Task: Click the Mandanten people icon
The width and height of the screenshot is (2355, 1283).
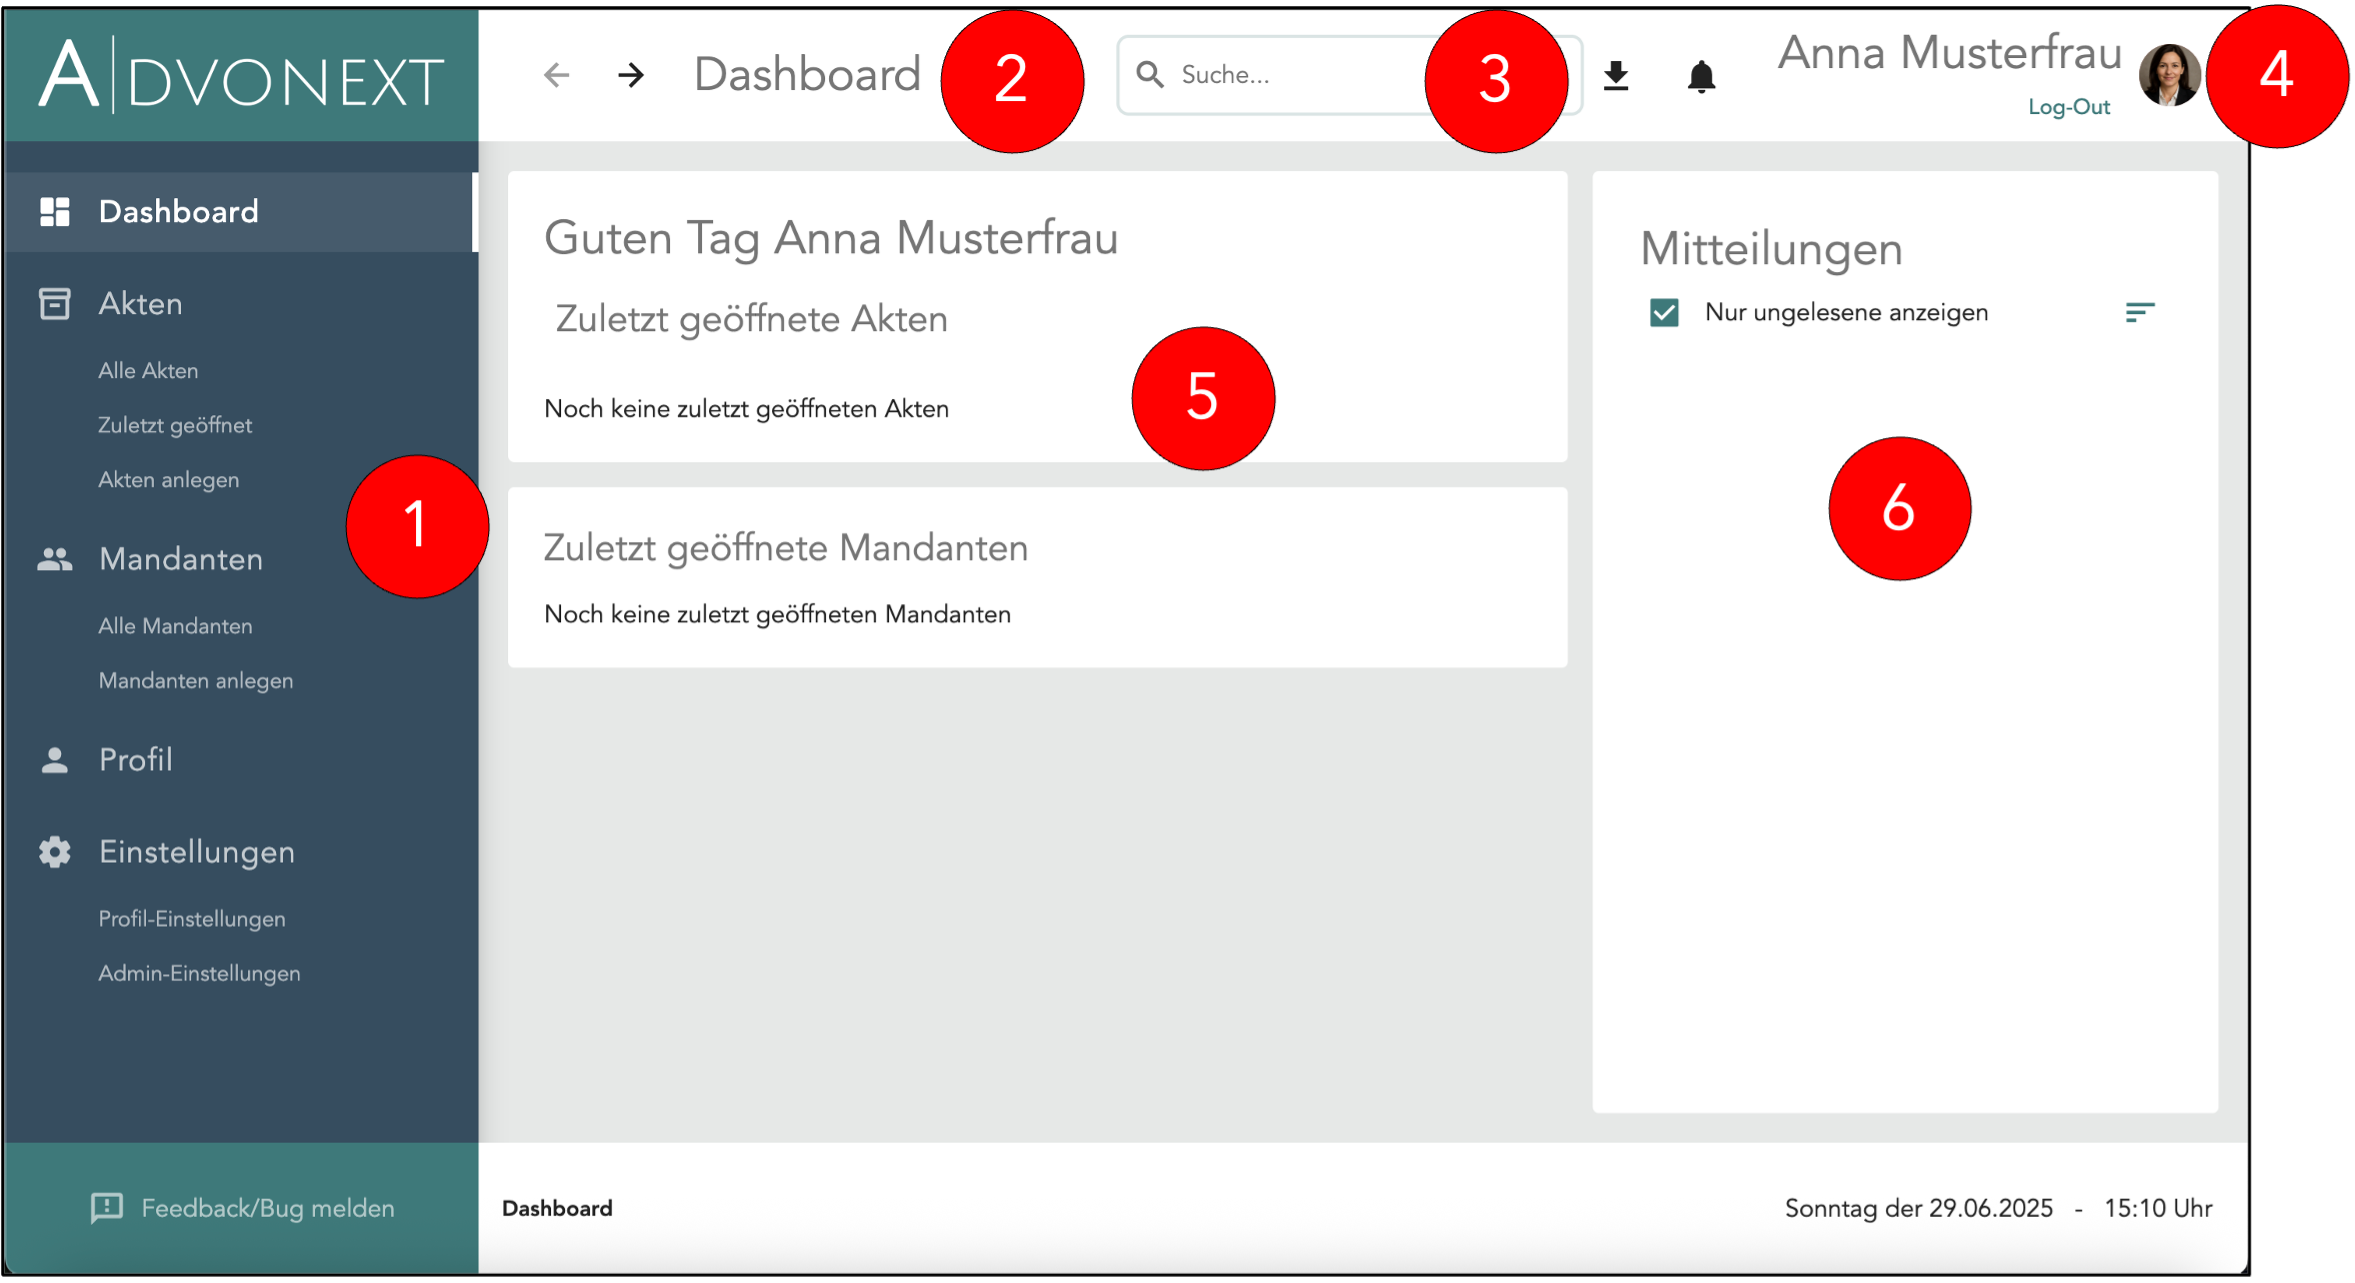Action: tap(54, 559)
